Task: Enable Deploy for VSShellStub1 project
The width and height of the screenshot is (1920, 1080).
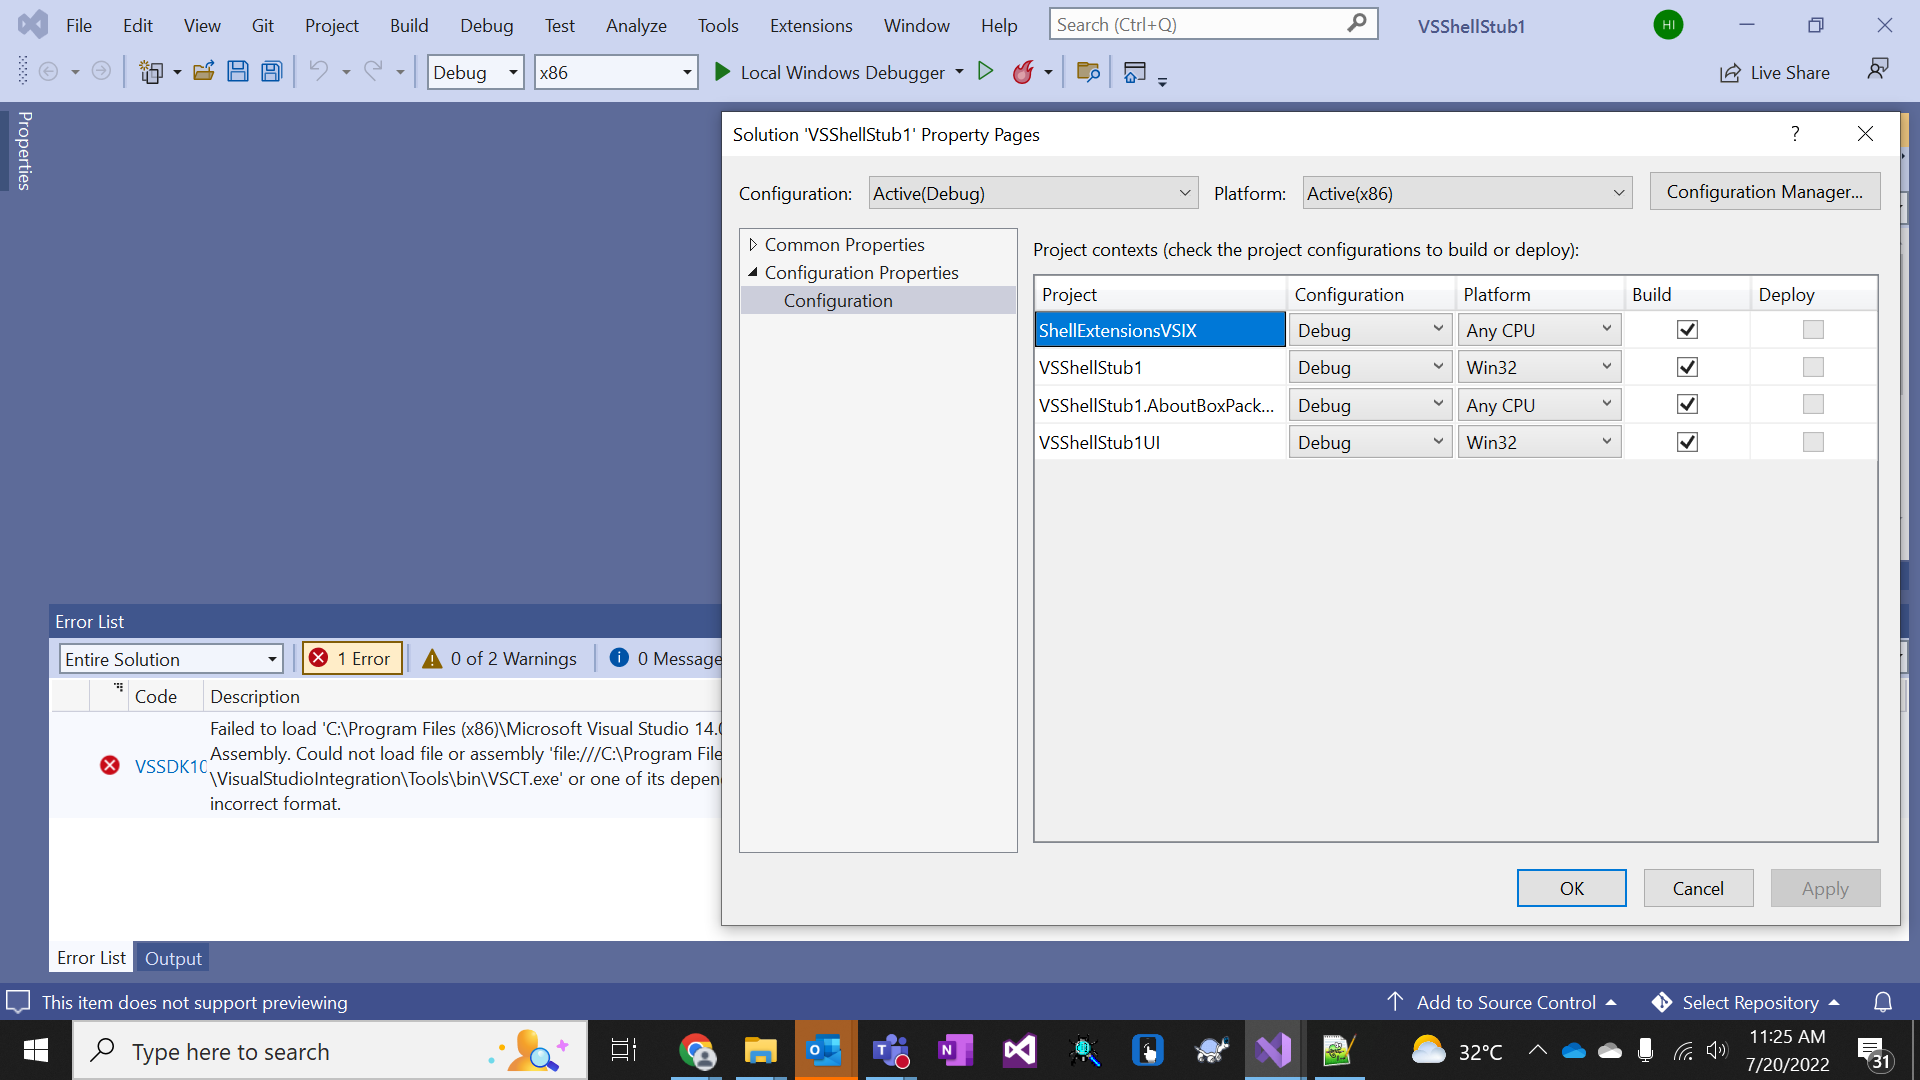Action: pyautogui.click(x=1813, y=367)
